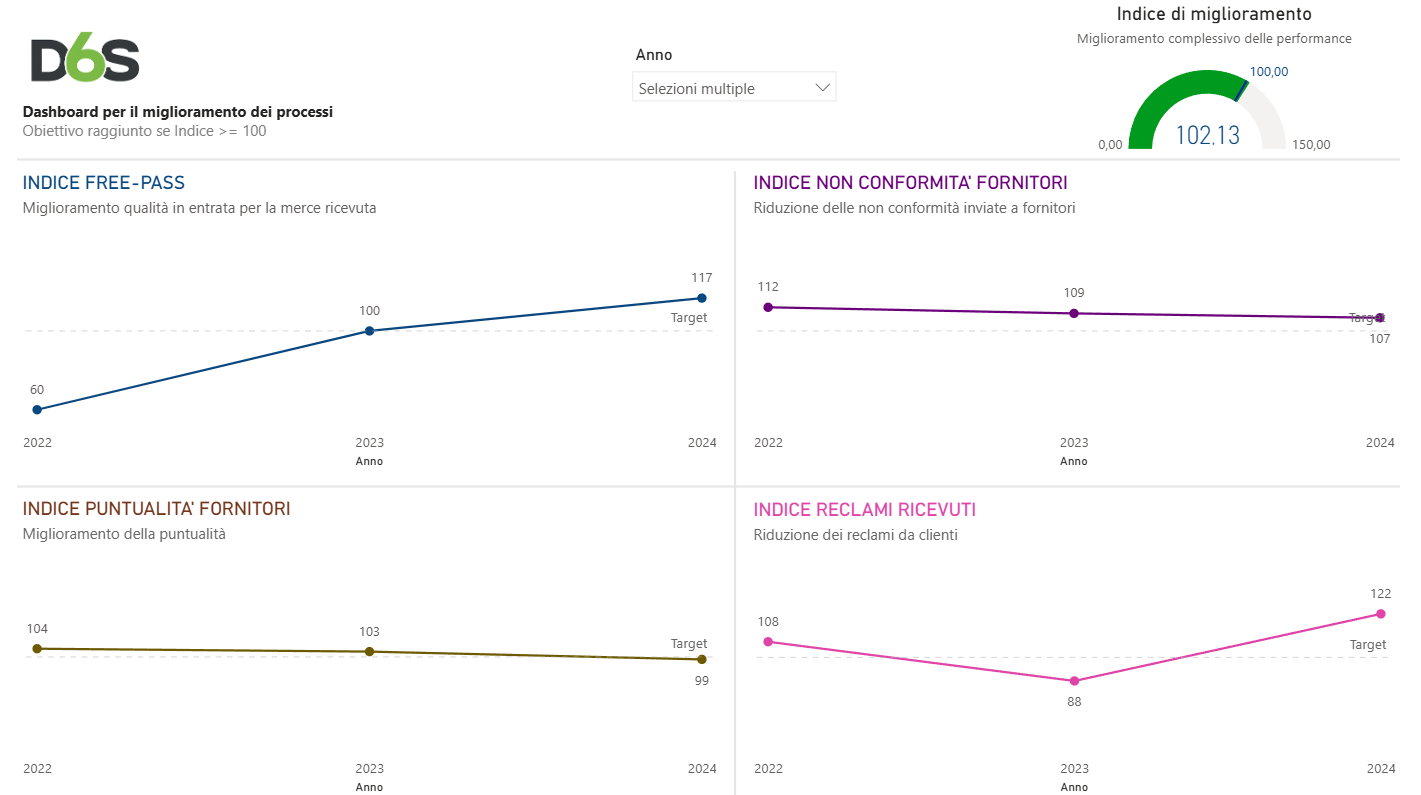Screen dimensions: 1421x795
Task: Click the 2023 point (109) in Non Conformità chart
Action: point(1074,314)
